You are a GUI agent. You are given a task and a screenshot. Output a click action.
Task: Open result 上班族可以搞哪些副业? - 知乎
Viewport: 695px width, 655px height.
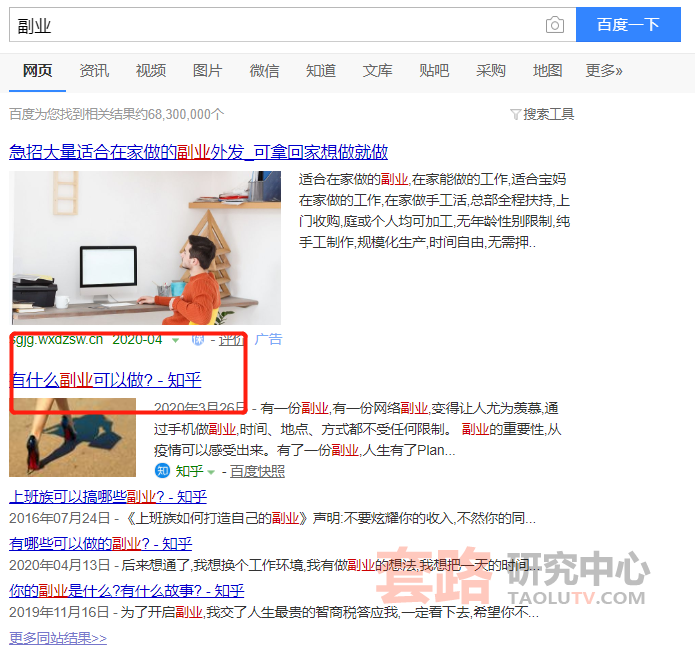point(108,496)
